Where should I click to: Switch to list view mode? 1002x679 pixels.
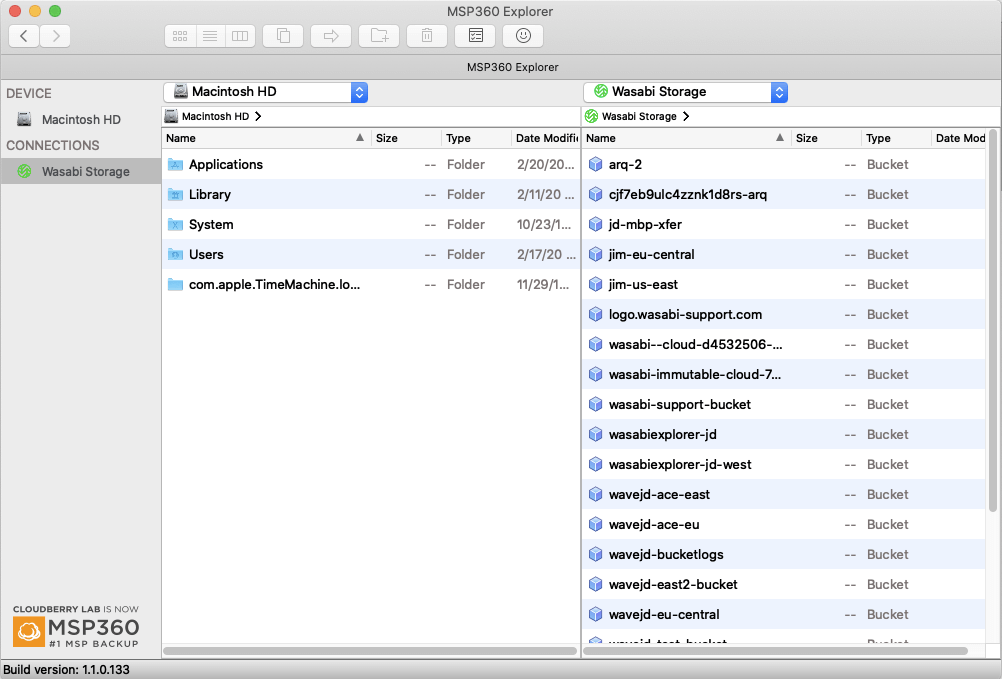pyautogui.click(x=210, y=36)
